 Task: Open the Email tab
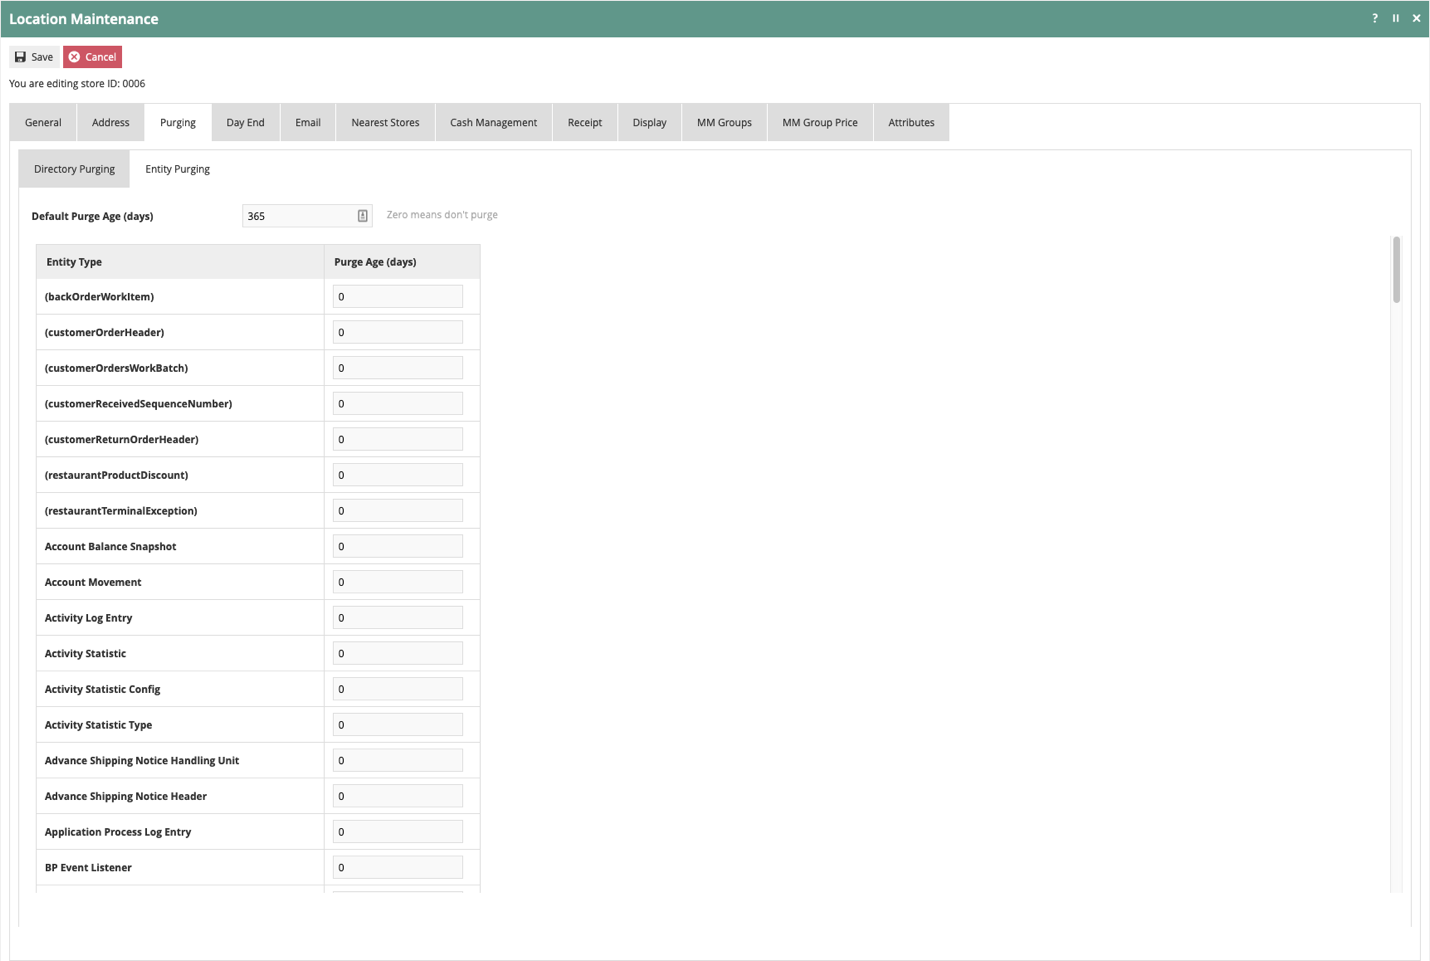[x=308, y=122]
